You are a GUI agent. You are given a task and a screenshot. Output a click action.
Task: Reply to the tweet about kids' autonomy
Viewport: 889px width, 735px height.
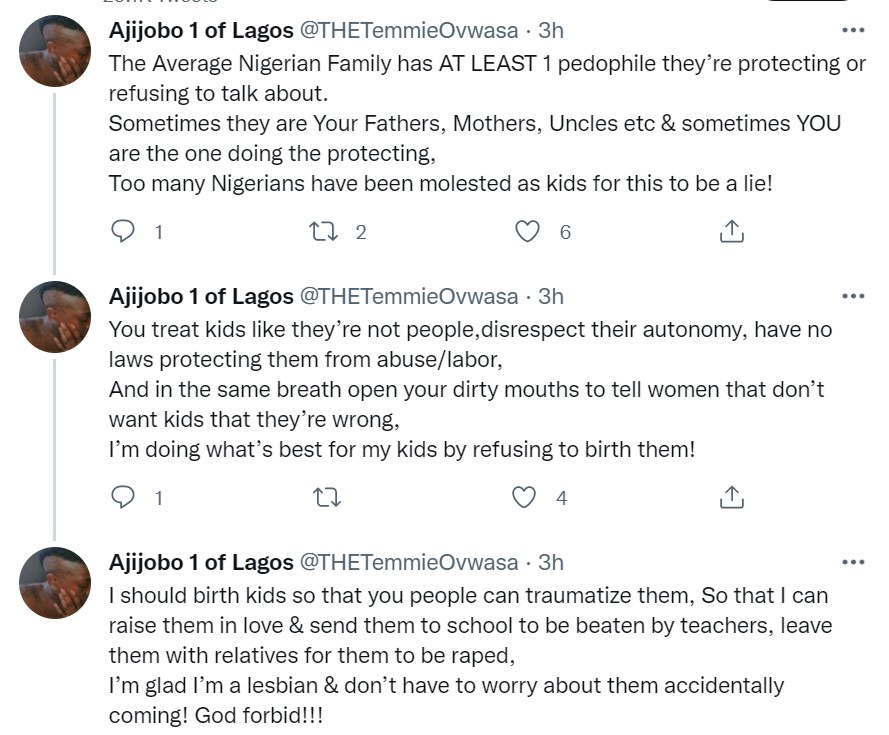[x=123, y=497]
